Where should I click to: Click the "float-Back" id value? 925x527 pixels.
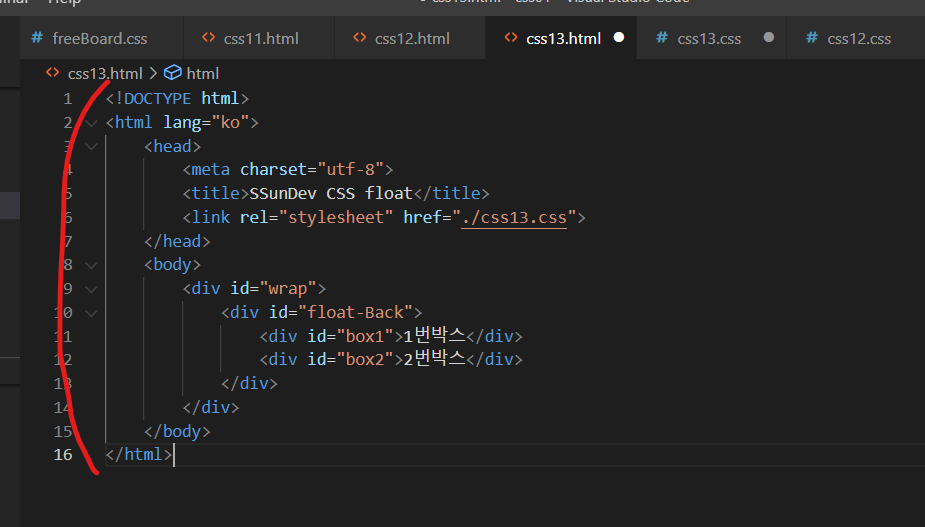[x=355, y=312]
